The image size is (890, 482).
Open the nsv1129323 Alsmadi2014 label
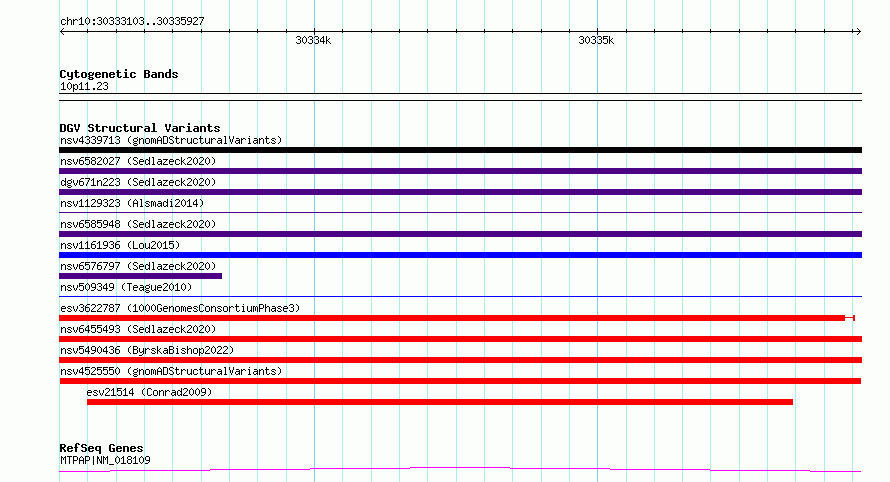(132, 203)
